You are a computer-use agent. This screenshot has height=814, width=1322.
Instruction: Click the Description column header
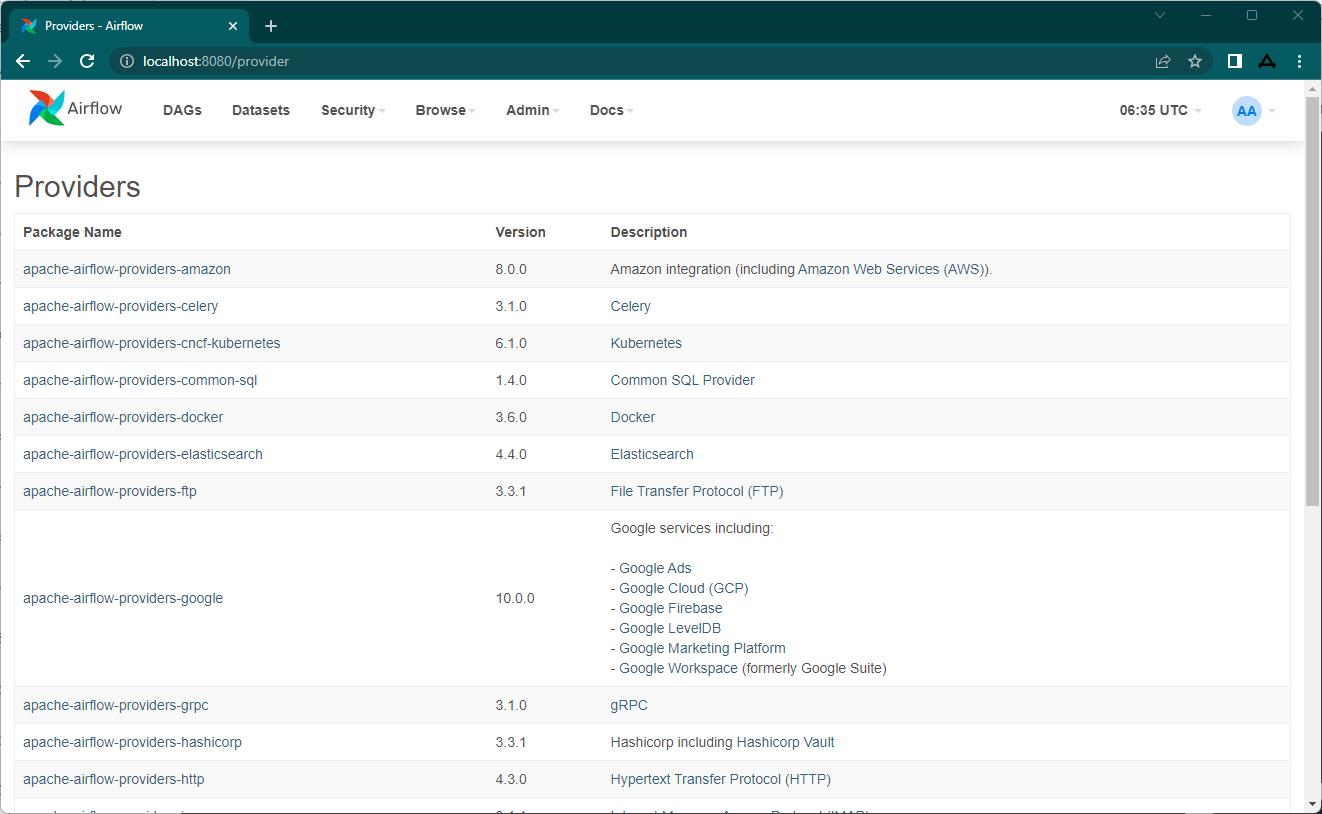(649, 232)
